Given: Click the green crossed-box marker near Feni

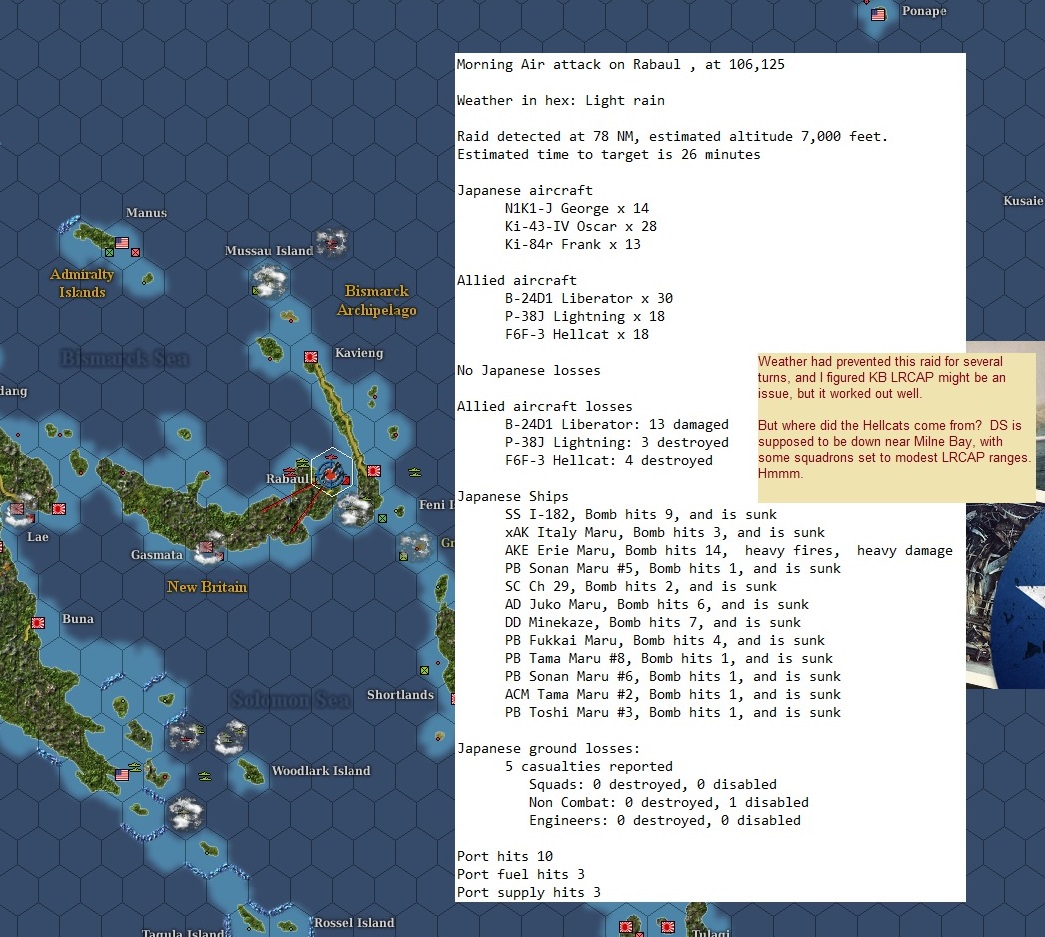Looking at the screenshot, I should tap(383, 518).
